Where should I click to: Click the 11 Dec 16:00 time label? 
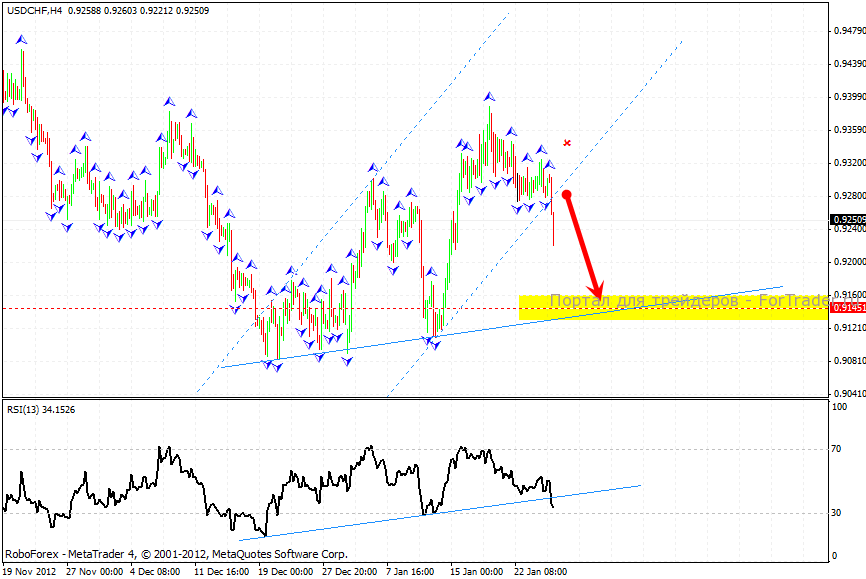tap(221, 571)
